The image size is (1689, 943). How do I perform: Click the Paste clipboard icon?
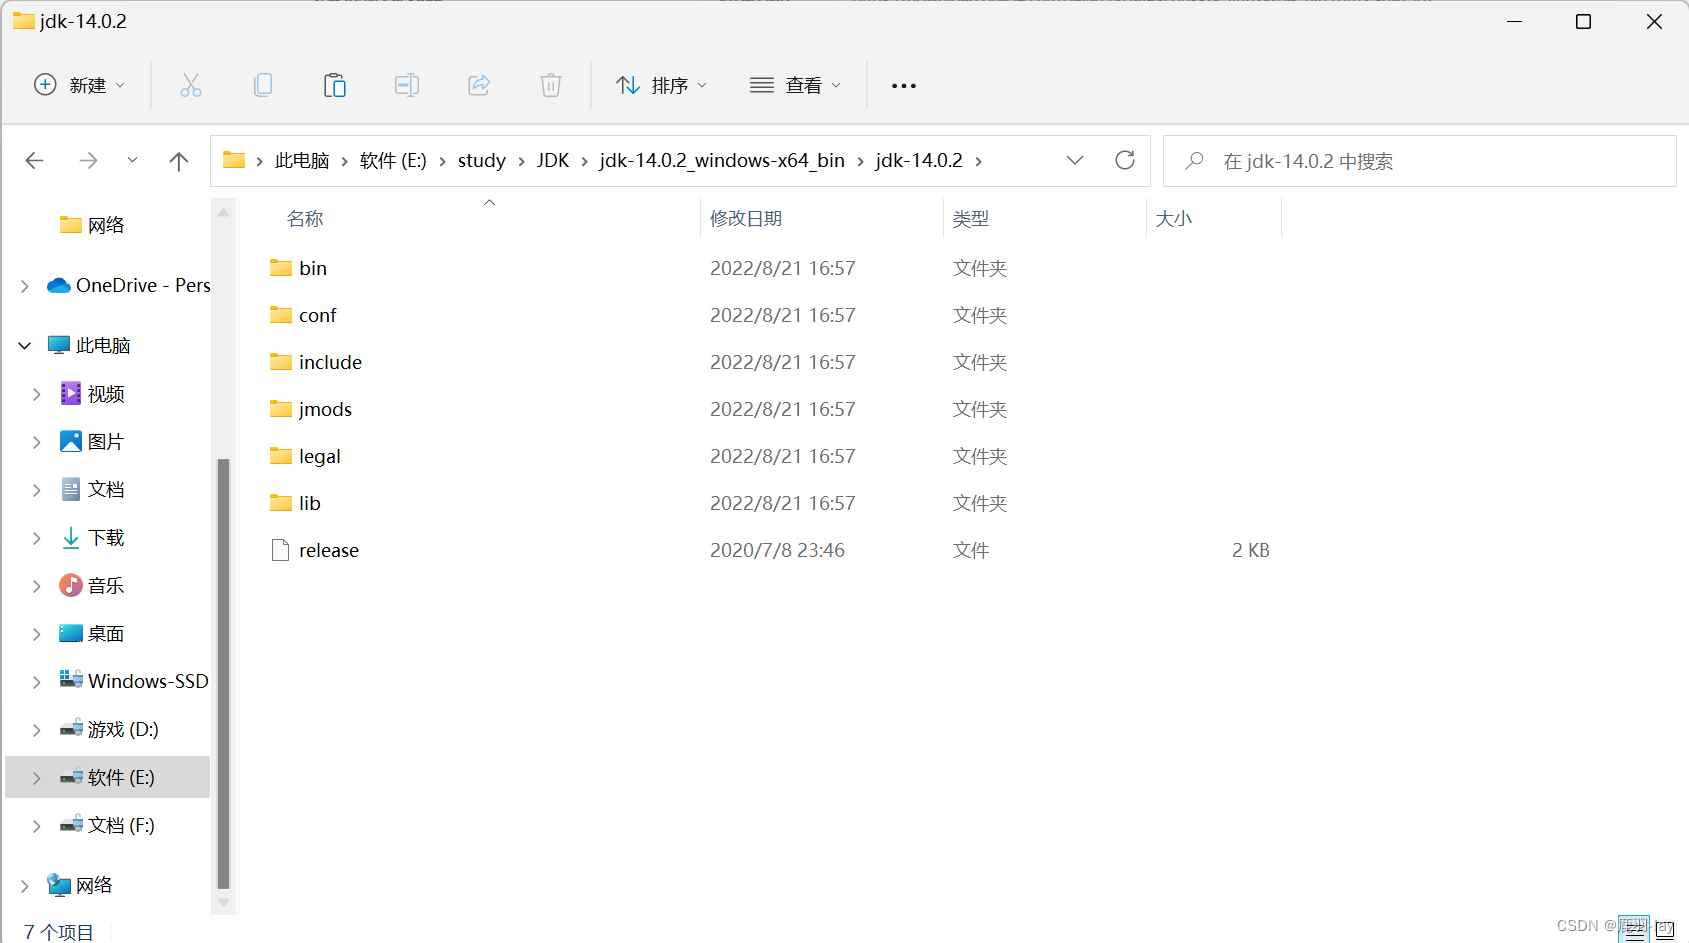tap(335, 86)
